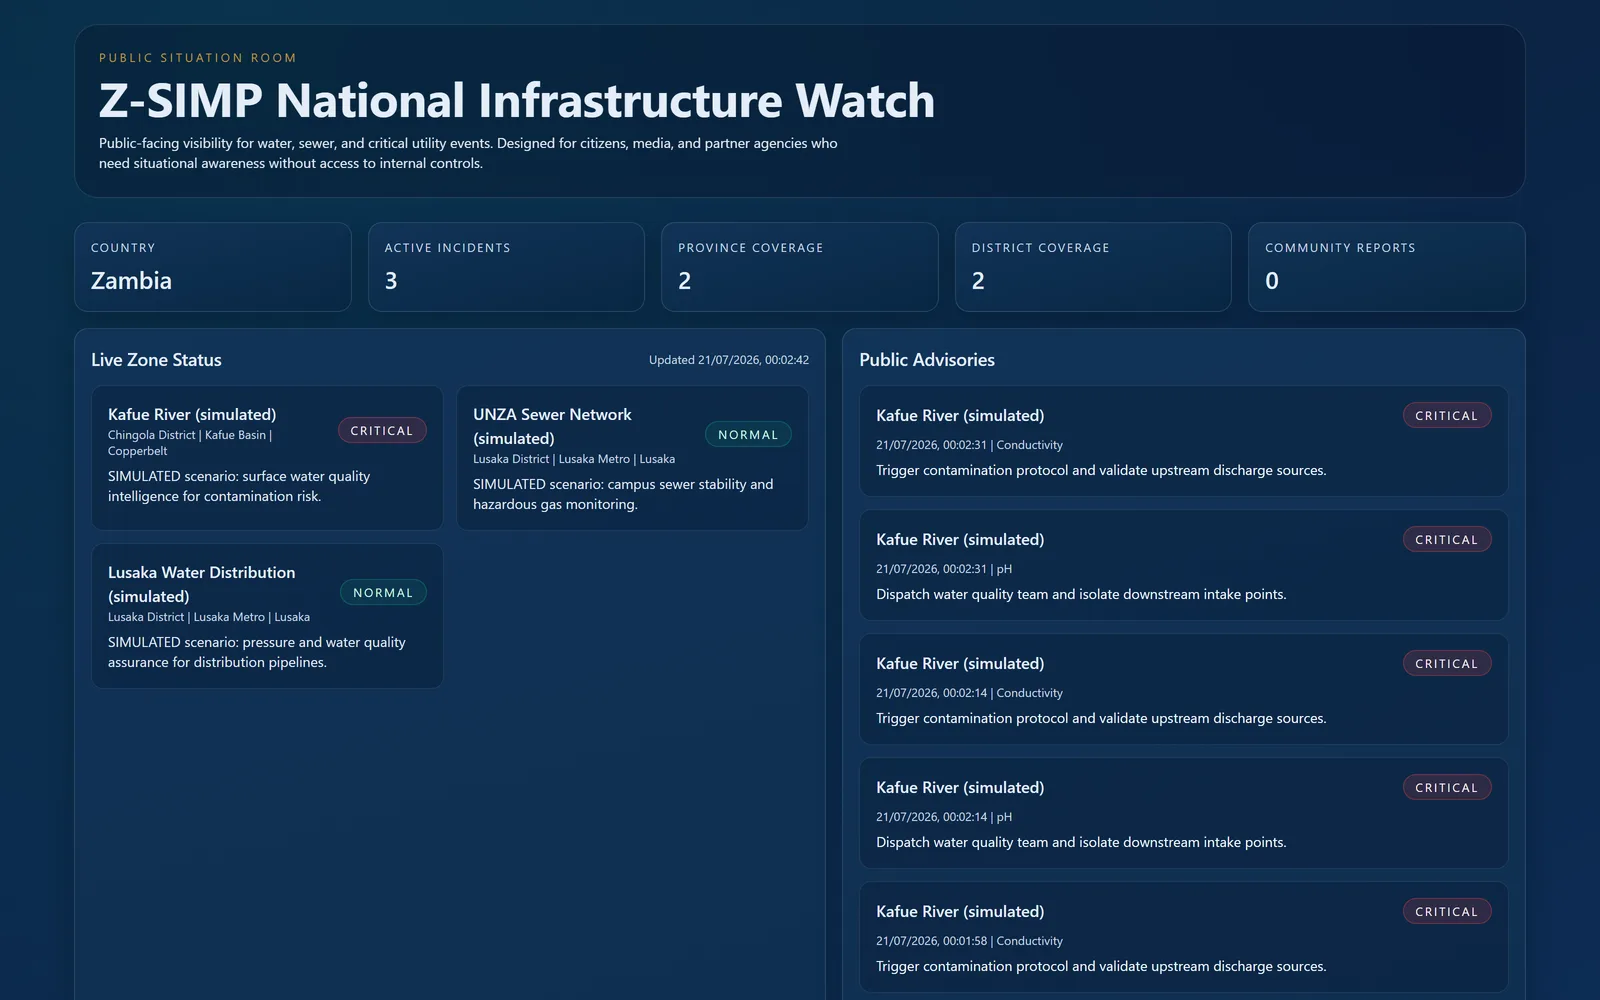Click the 'Live Zone Status' heading

[x=156, y=360]
